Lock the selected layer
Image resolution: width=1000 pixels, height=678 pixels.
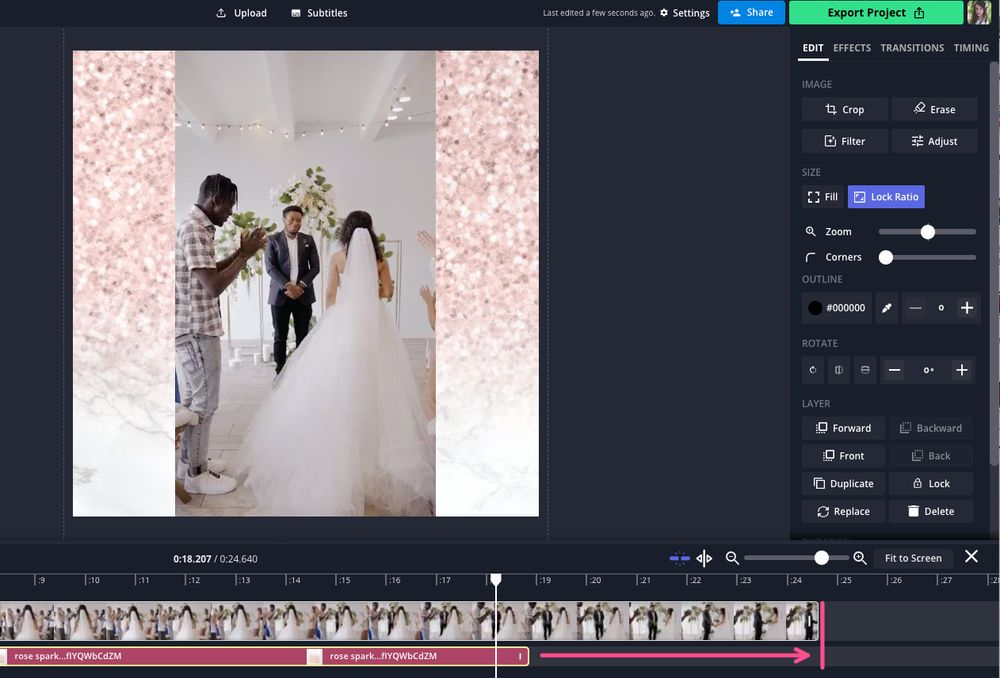click(930, 483)
